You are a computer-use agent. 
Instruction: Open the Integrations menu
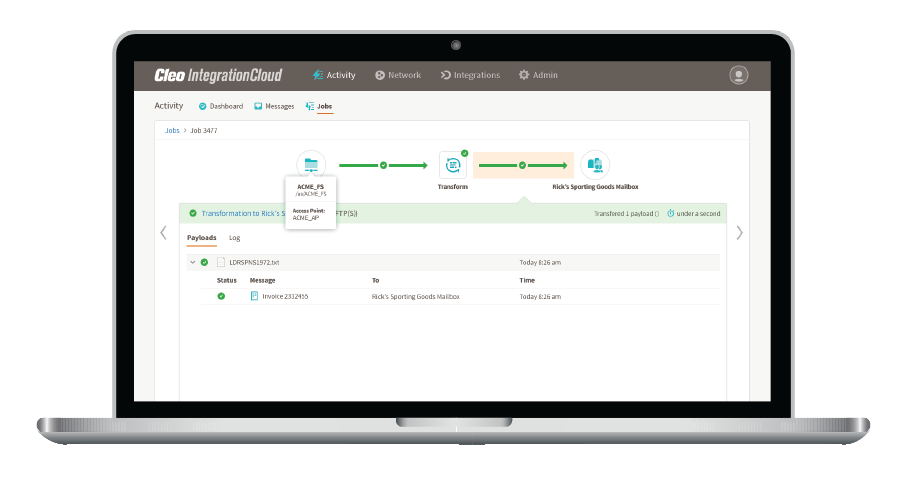click(x=470, y=75)
